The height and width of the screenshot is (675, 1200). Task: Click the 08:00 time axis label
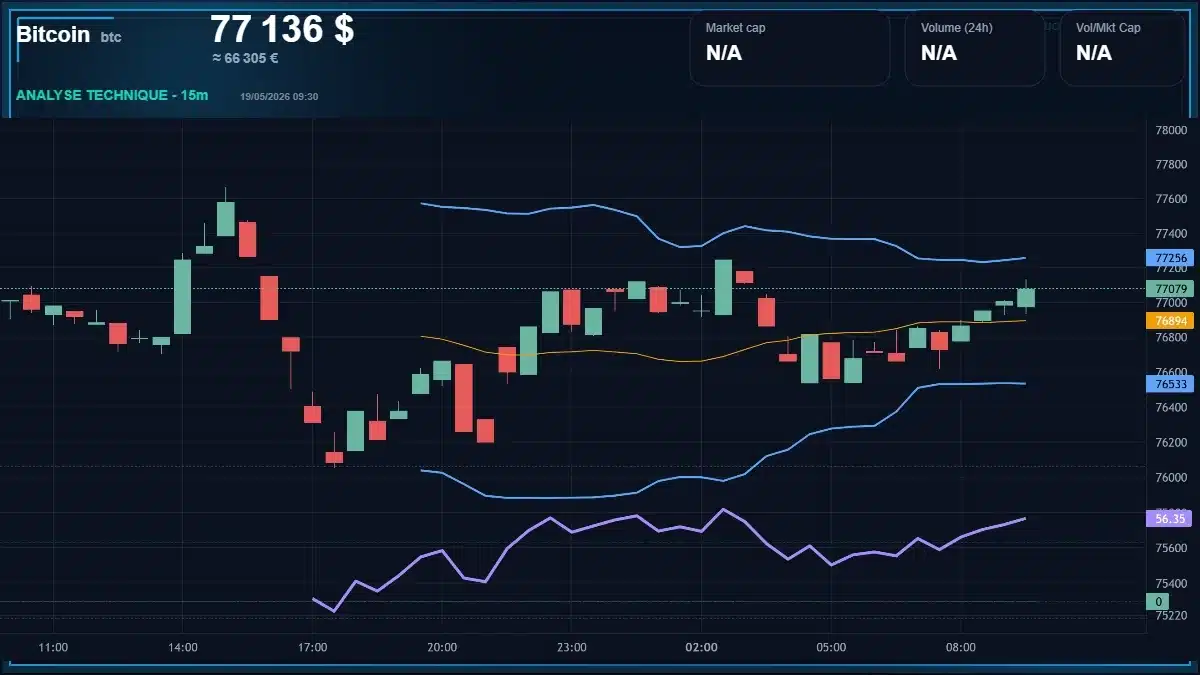click(x=961, y=648)
